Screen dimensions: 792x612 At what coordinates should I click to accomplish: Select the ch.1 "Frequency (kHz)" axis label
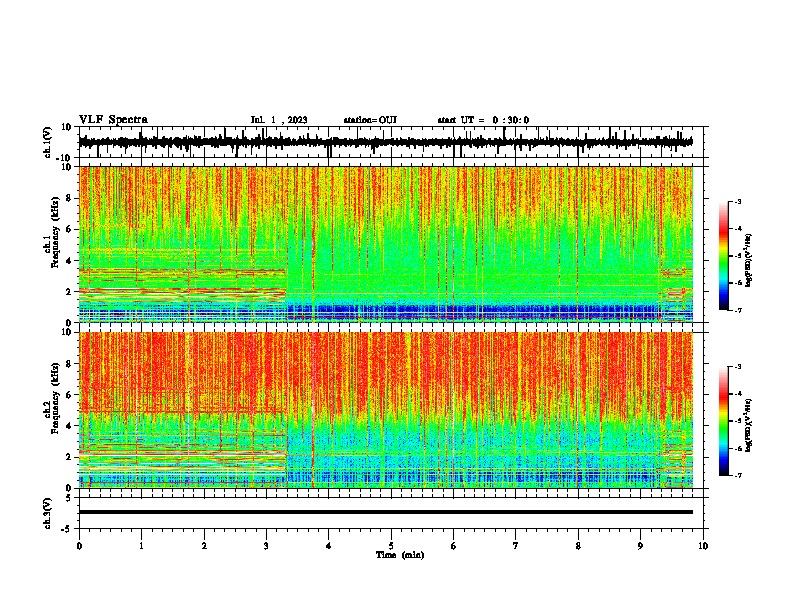pos(55,233)
